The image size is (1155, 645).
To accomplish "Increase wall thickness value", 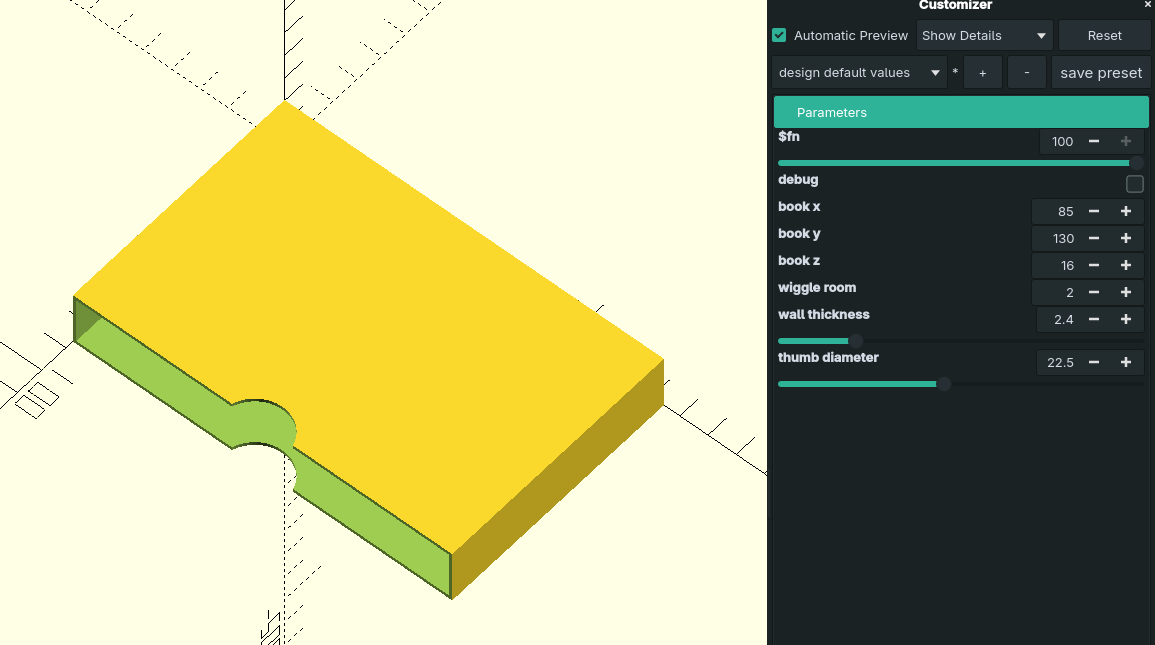I will (x=1126, y=320).
